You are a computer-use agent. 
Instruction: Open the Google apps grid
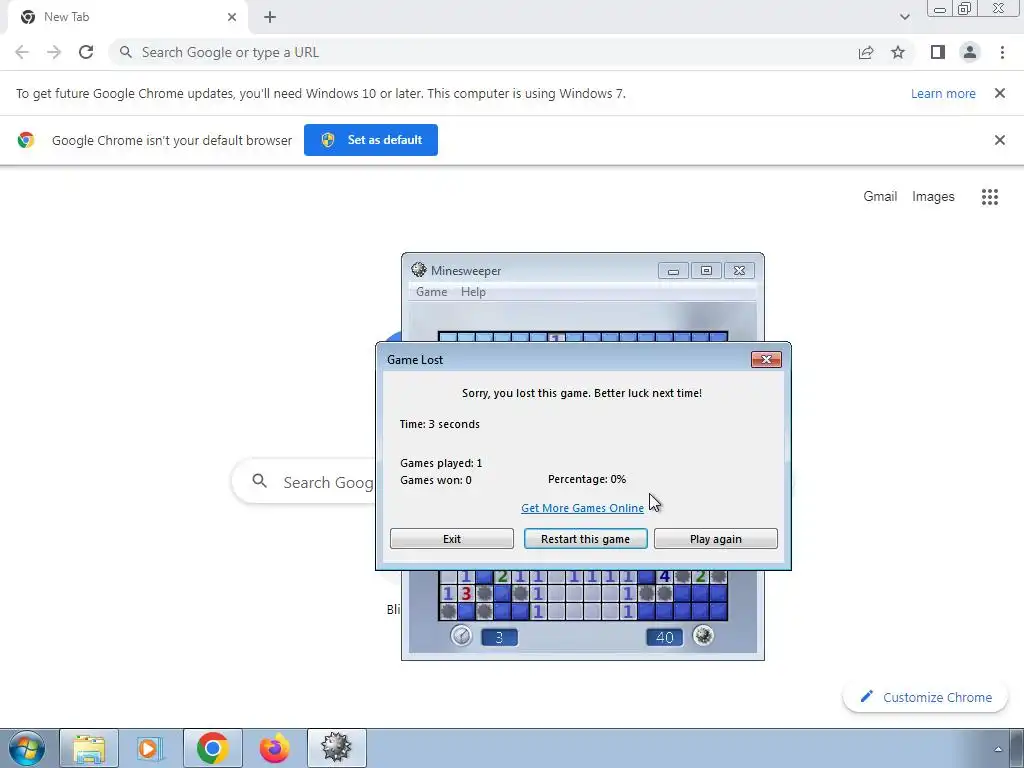(x=990, y=197)
